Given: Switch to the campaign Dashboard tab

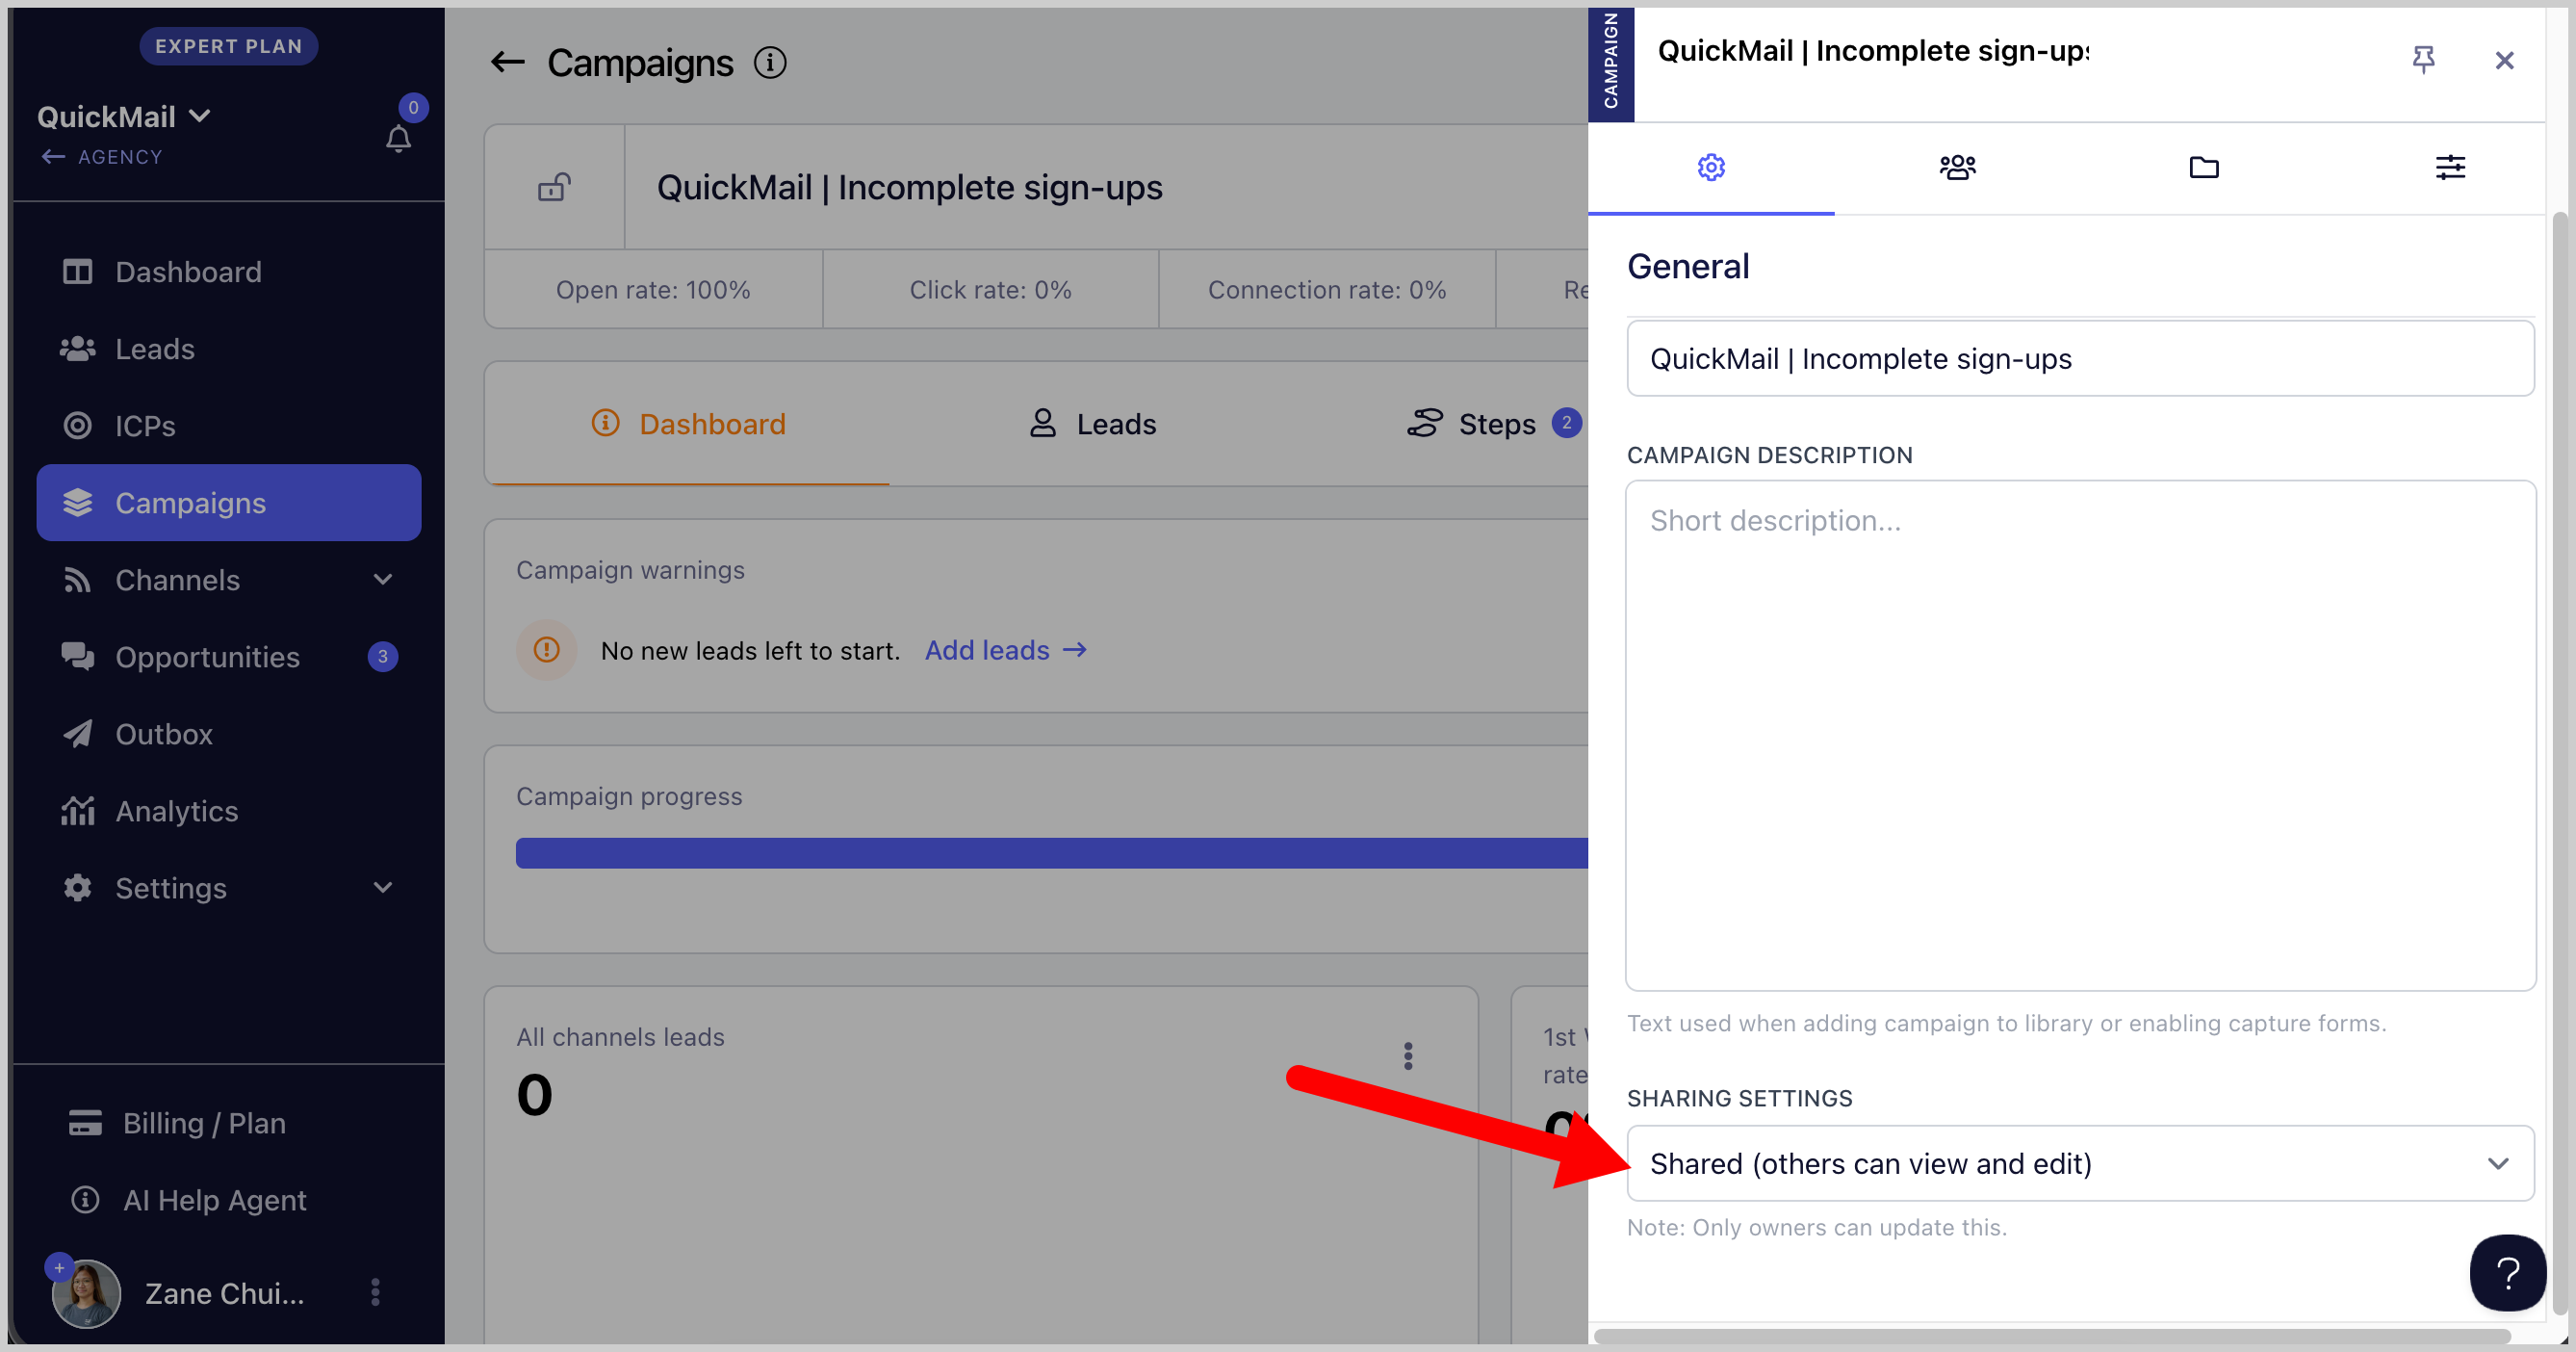Looking at the screenshot, I should 688,424.
